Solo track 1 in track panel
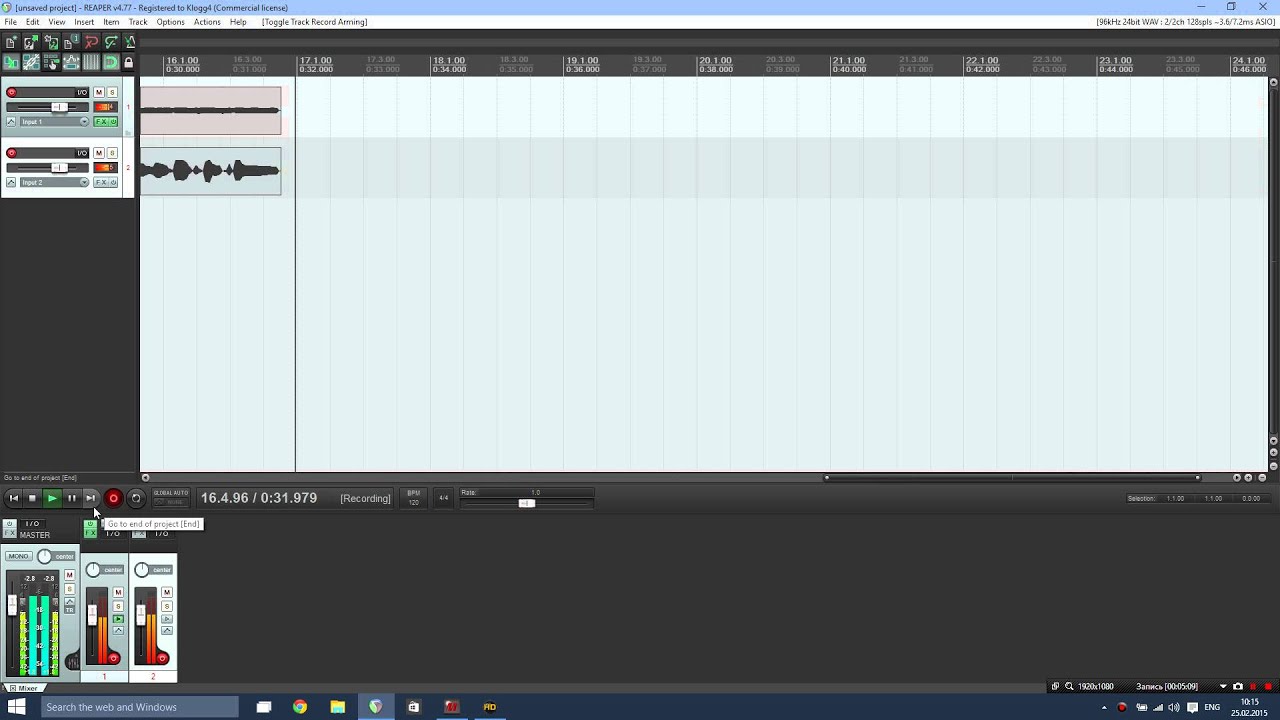The height and width of the screenshot is (720, 1280). (112, 92)
